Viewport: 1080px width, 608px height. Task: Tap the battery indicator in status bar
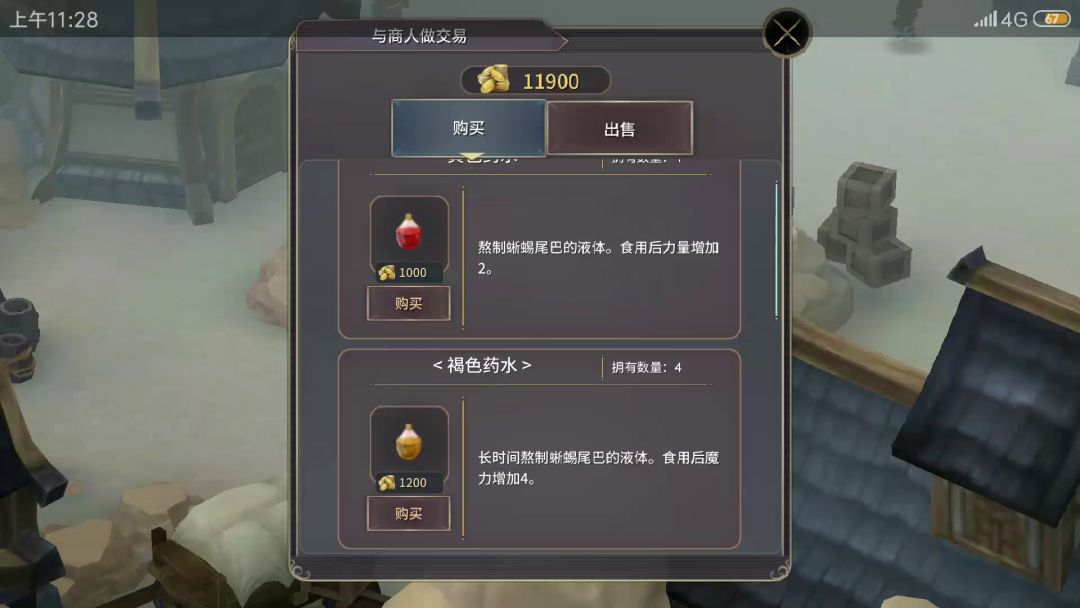point(1051,19)
